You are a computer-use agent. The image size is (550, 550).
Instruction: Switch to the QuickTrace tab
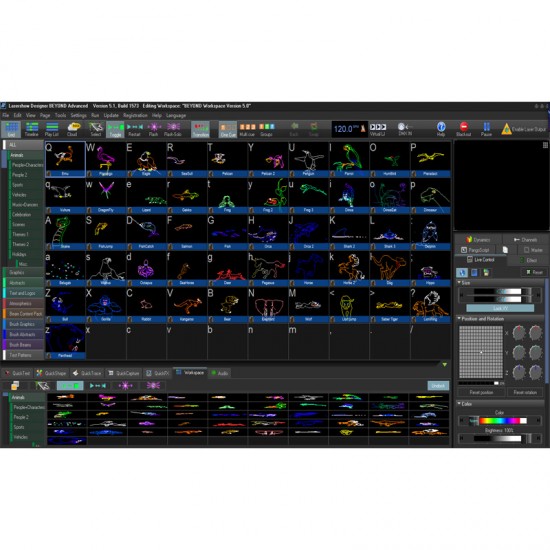[87, 373]
